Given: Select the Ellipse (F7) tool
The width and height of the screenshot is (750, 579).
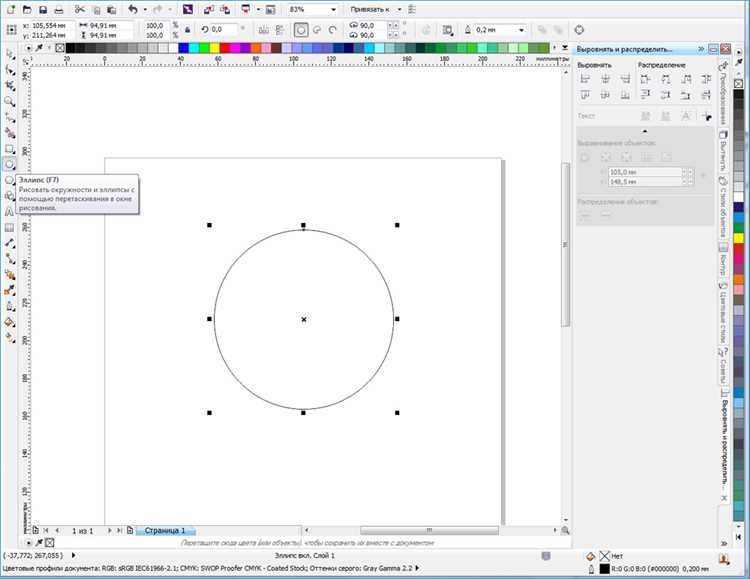Looking at the screenshot, I should coord(10,164).
